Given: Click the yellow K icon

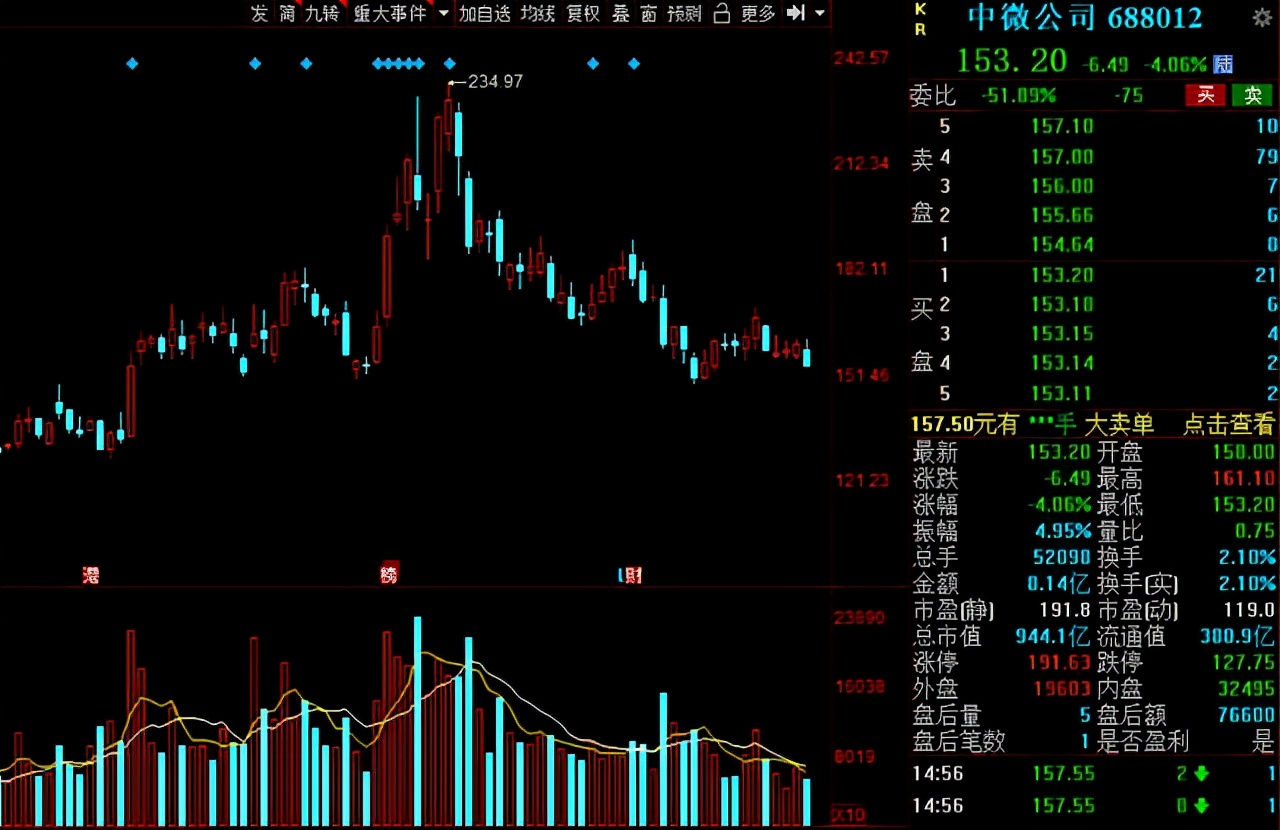Looking at the screenshot, I should click(920, 9).
